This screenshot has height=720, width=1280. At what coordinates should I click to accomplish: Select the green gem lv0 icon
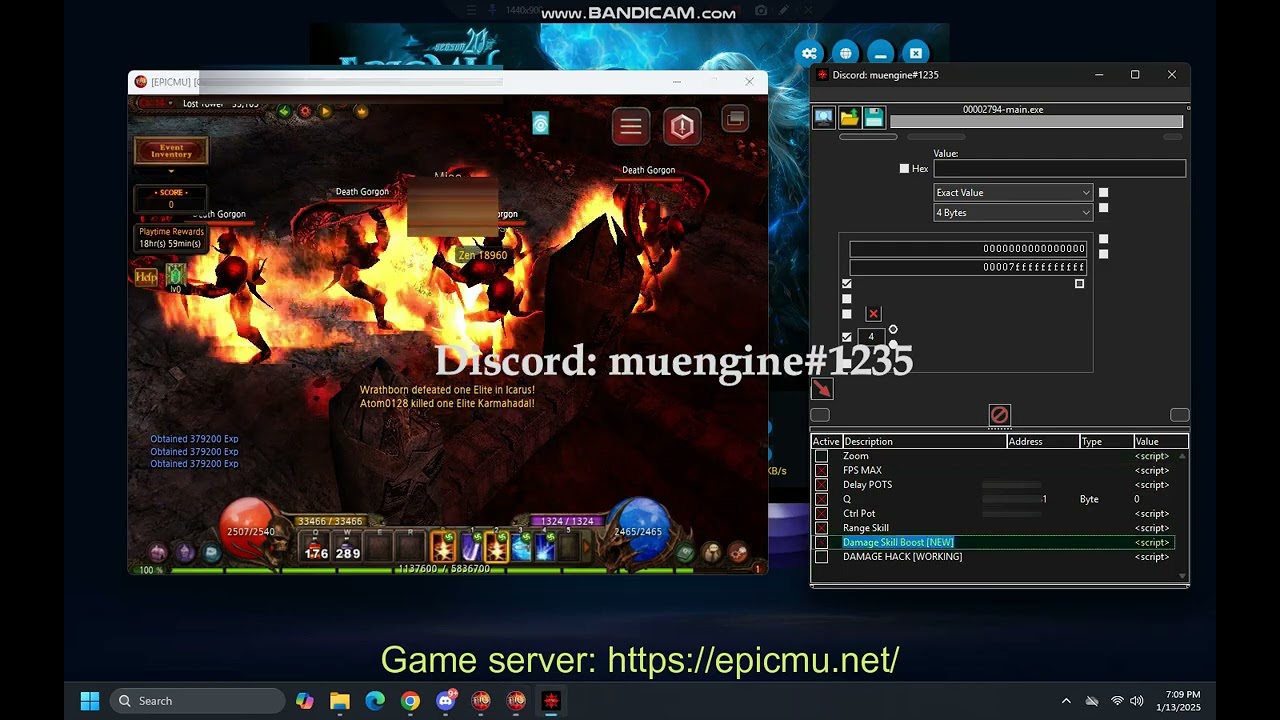(176, 275)
